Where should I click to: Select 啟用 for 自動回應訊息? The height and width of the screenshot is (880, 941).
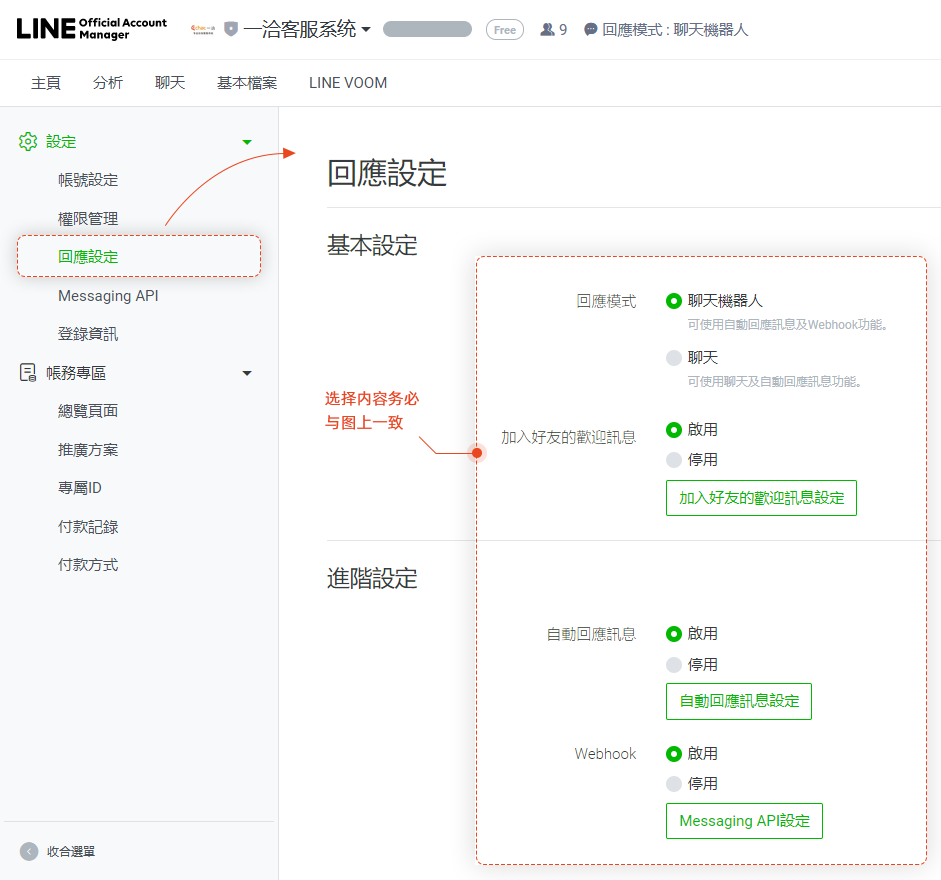674,634
